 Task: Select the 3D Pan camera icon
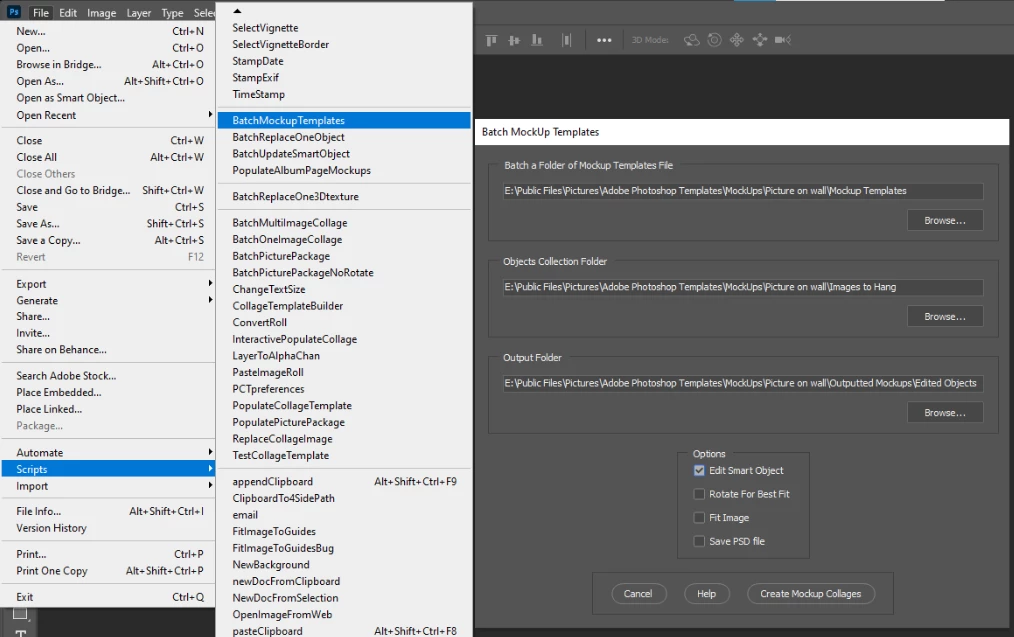point(737,40)
